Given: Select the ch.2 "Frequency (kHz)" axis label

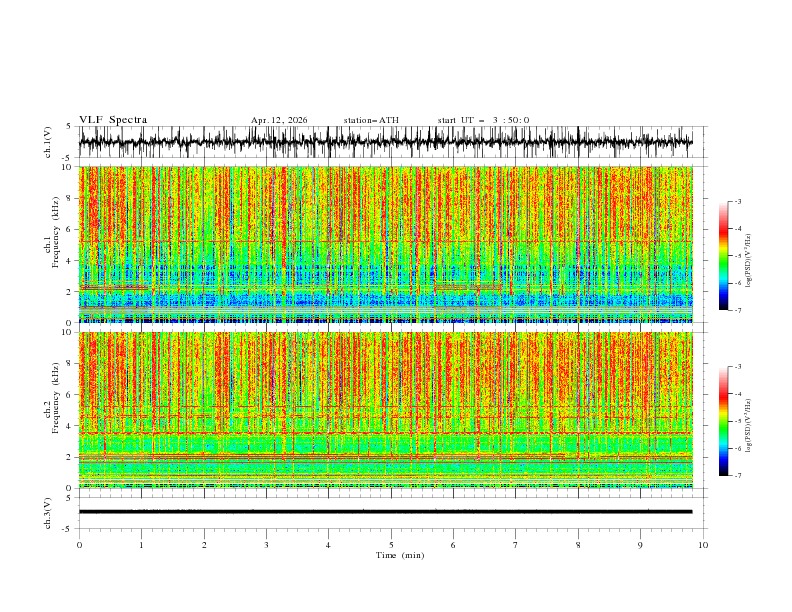Looking at the screenshot, I should [56, 398].
